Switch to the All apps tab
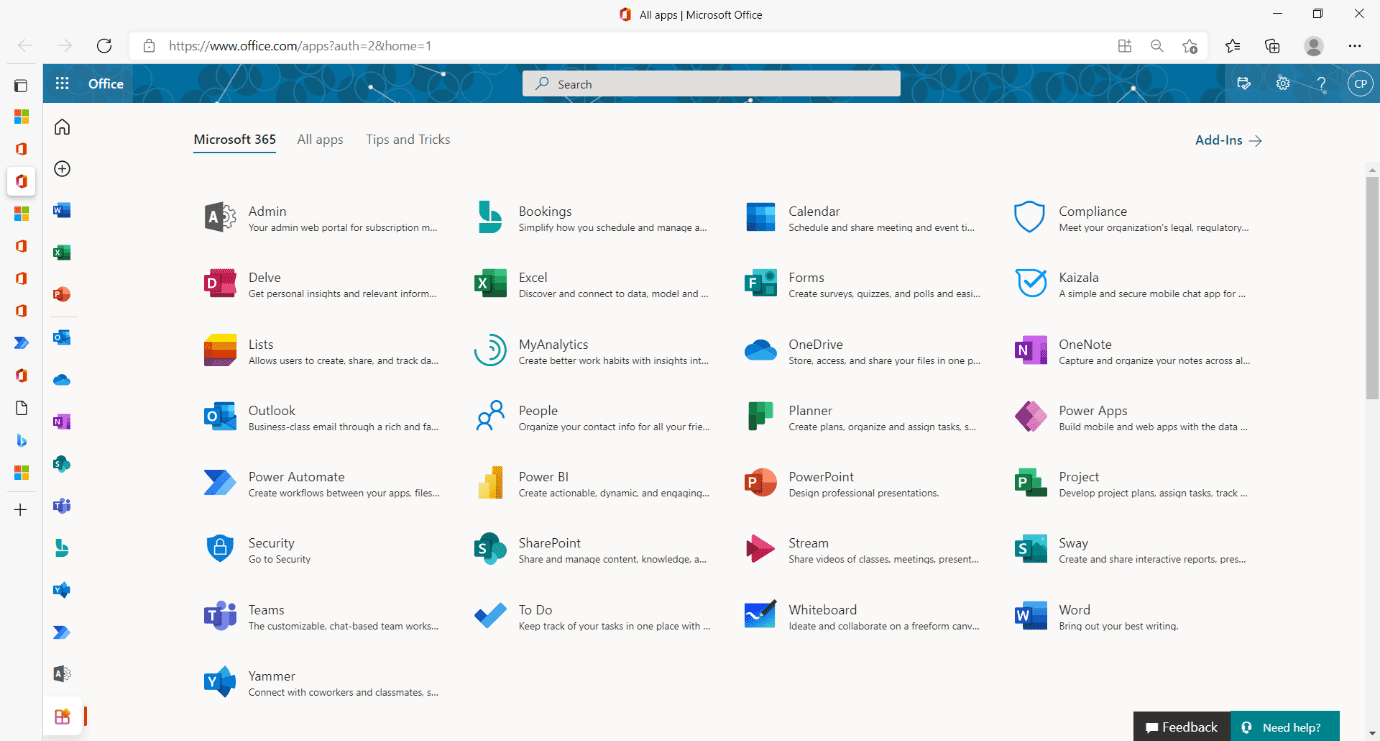This screenshot has width=1380, height=741. [x=320, y=139]
